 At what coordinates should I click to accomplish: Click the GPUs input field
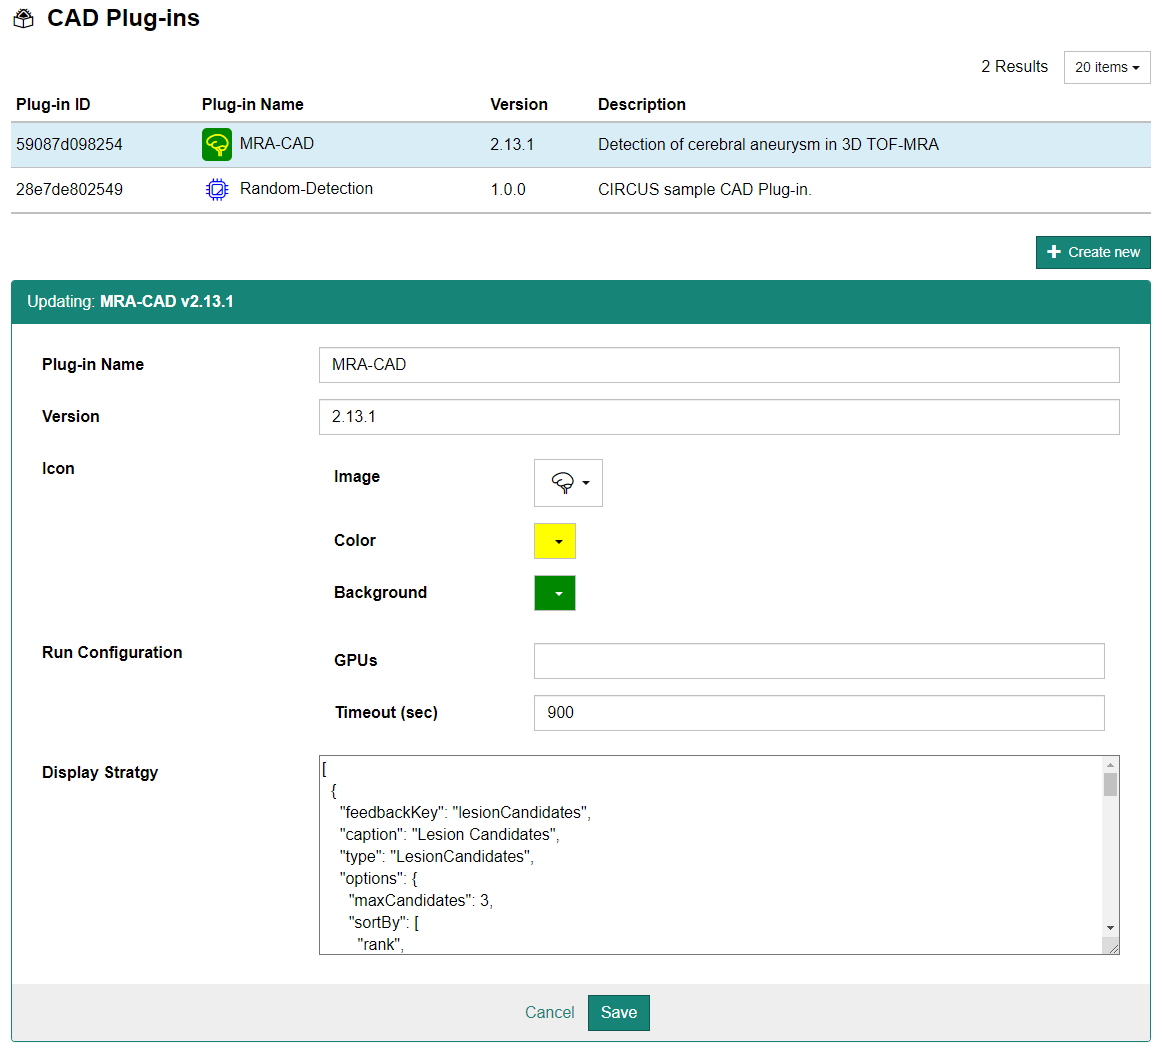point(818,661)
